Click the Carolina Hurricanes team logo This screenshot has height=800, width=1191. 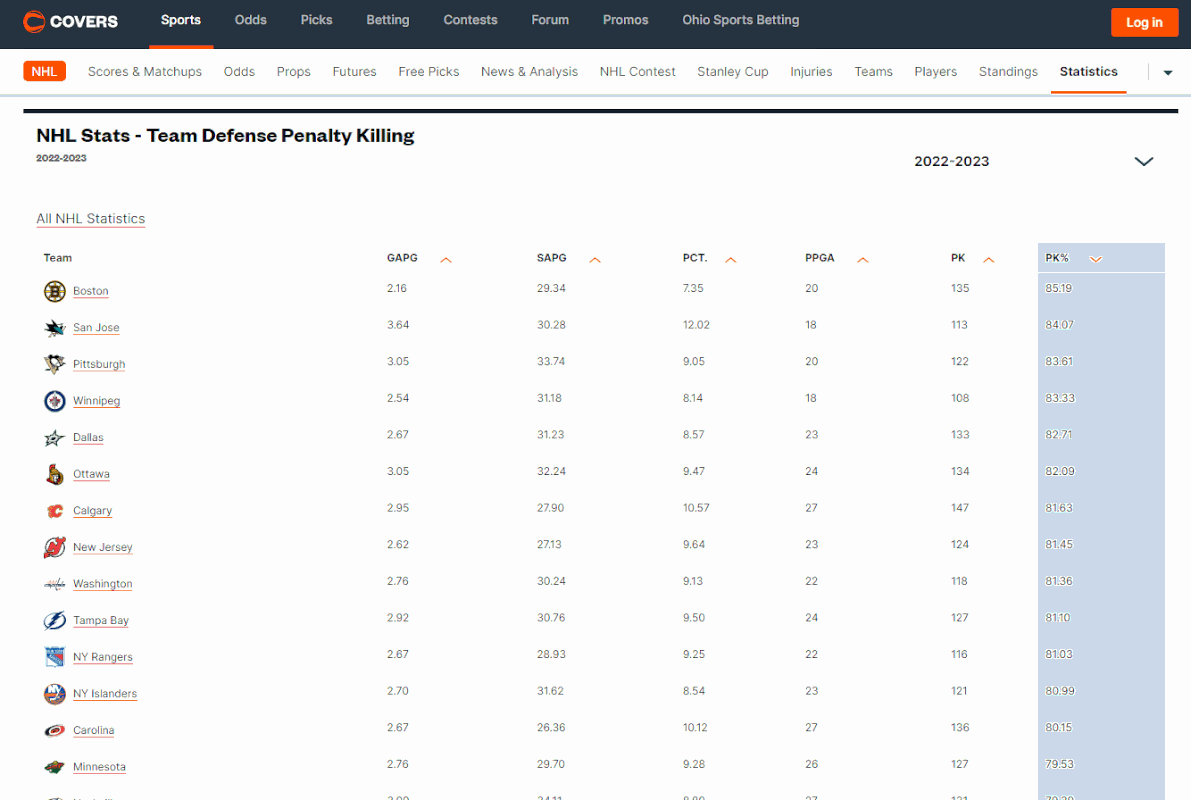55,730
